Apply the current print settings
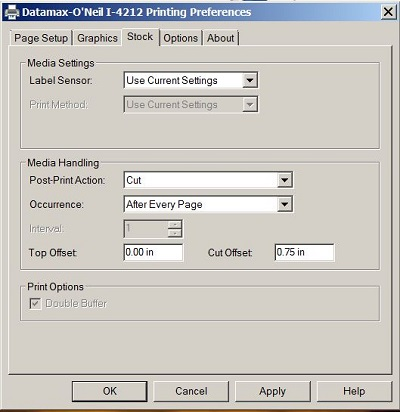 tap(273, 391)
